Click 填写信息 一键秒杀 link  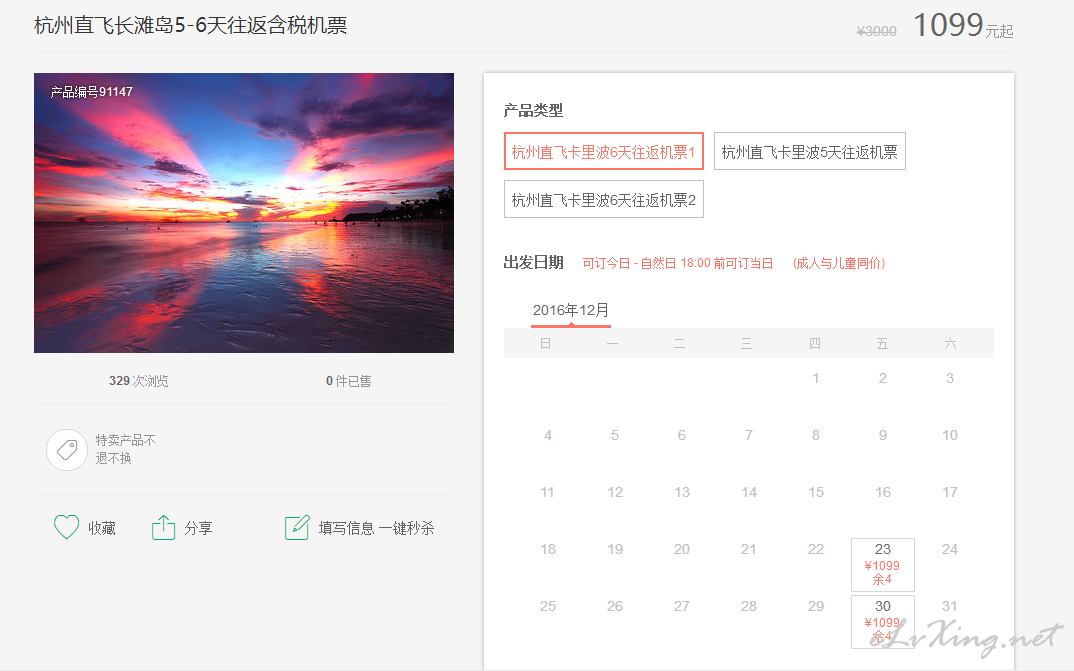point(376,528)
